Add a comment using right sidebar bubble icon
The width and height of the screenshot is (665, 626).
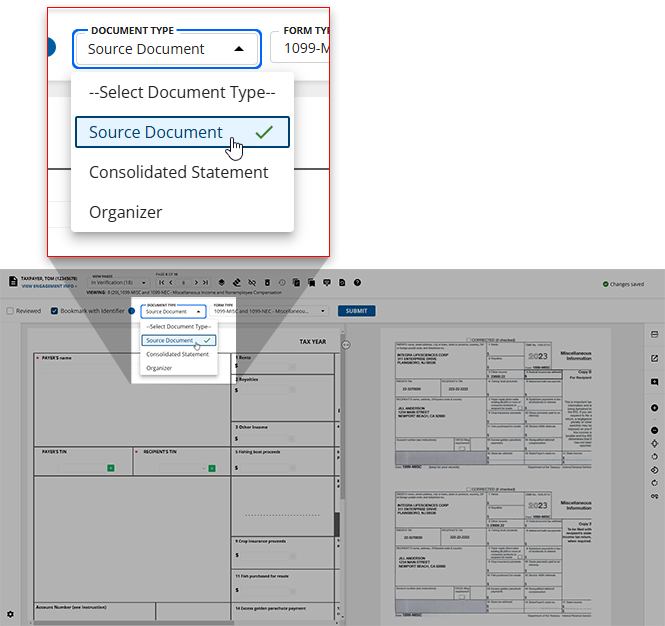point(654,382)
